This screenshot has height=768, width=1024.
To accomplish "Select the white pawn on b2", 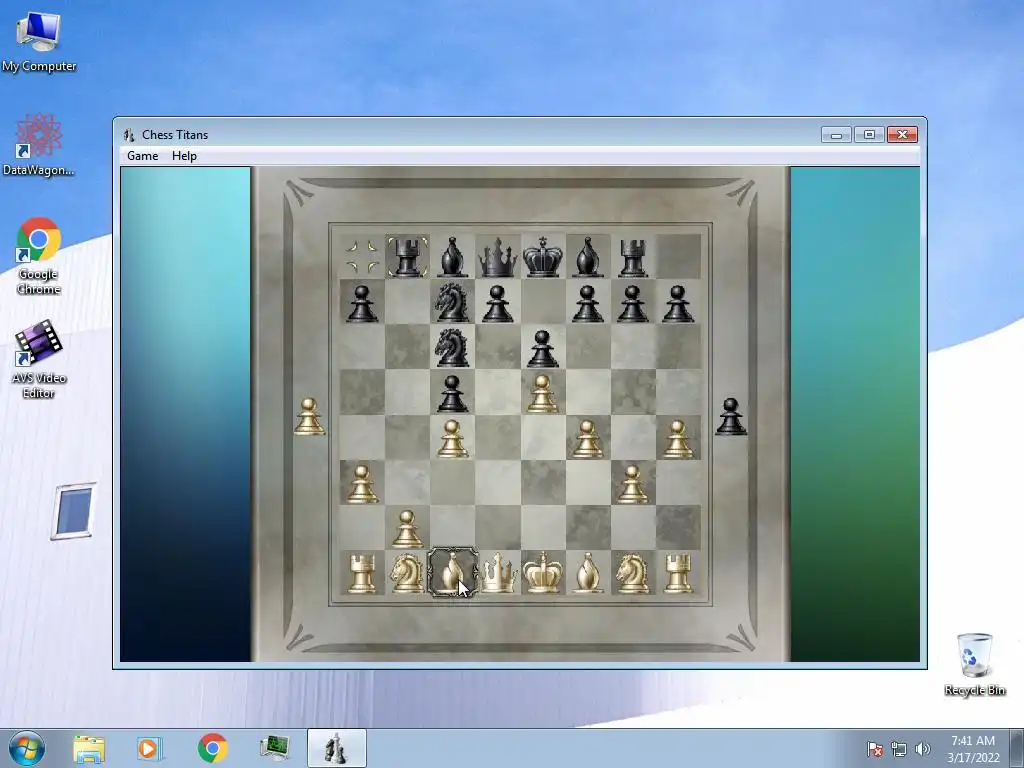I will [408, 528].
